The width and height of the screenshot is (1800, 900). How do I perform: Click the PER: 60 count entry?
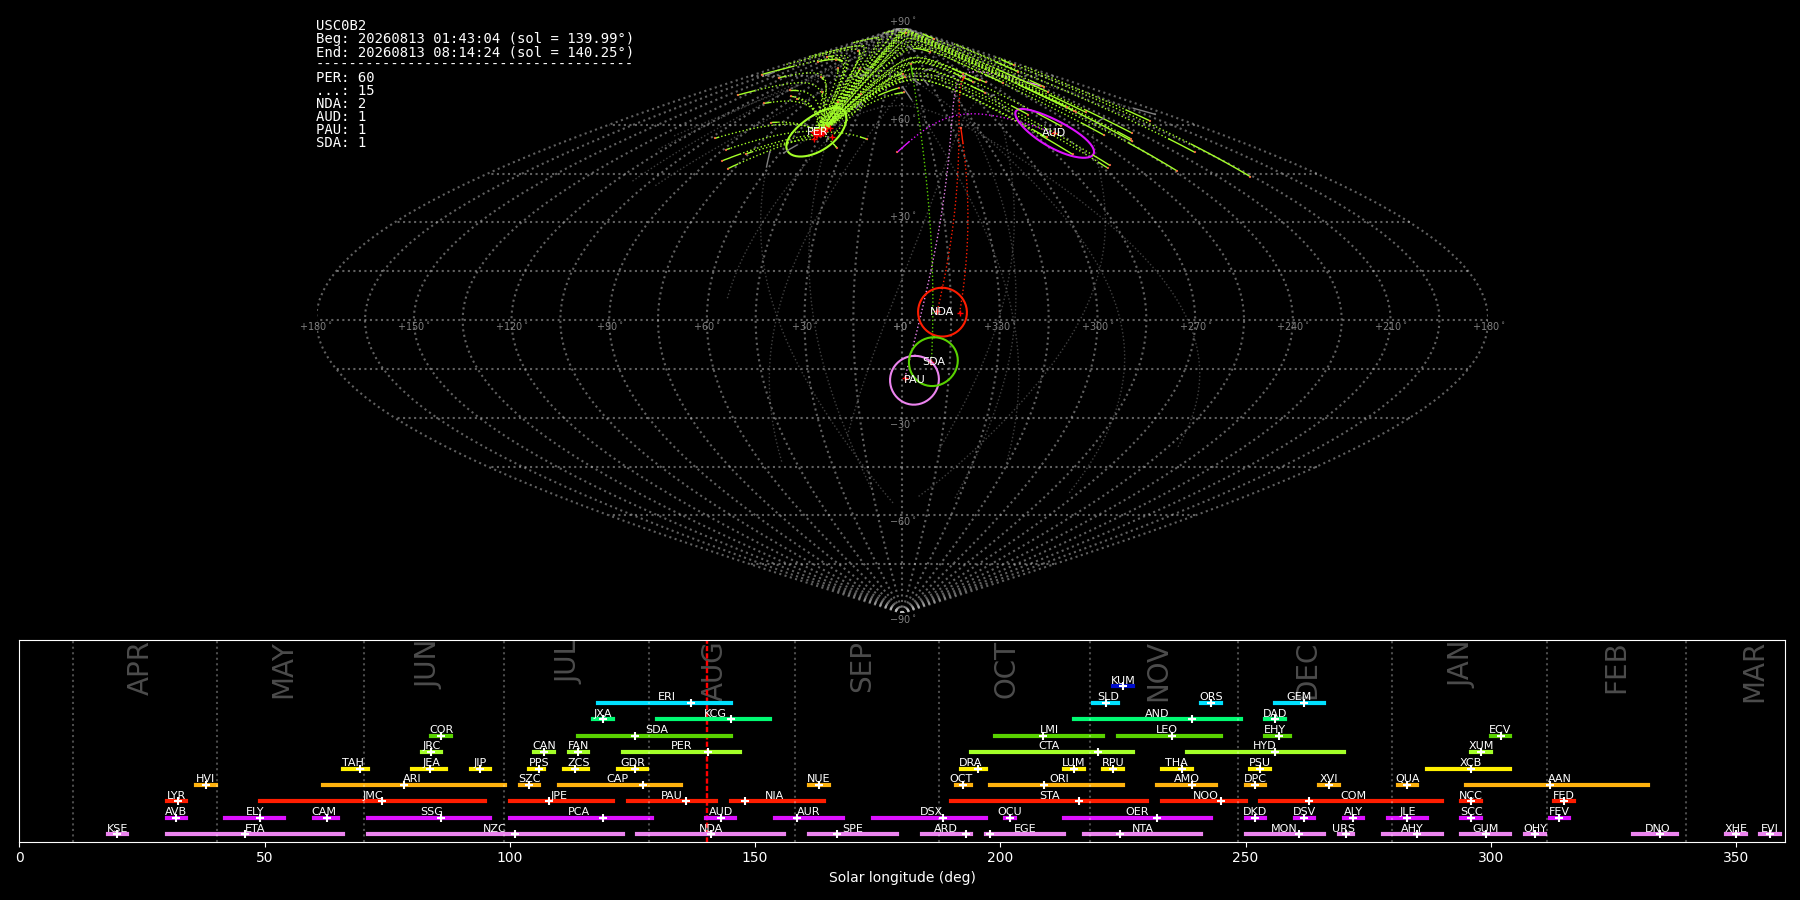[345, 78]
